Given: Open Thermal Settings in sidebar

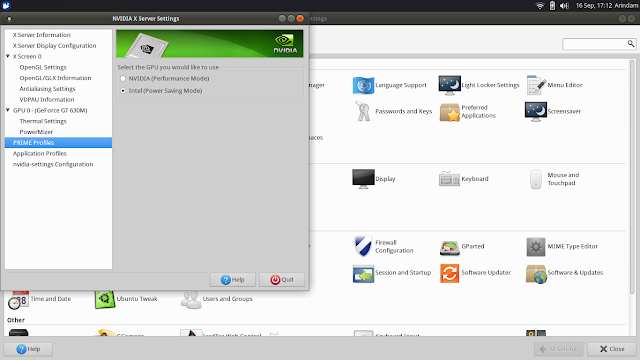Looking at the screenshot, I should tap(43, 121).
